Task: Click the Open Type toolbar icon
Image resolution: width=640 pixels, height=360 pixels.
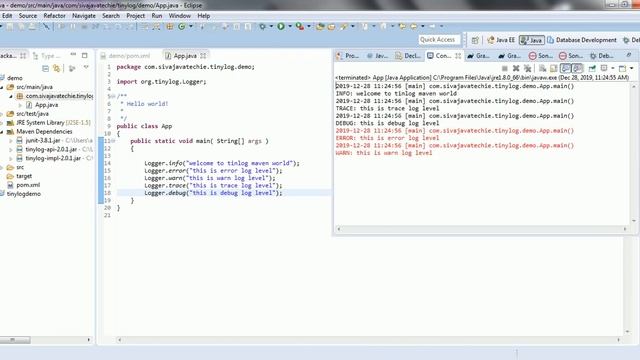Action: [x=320, y=27]
